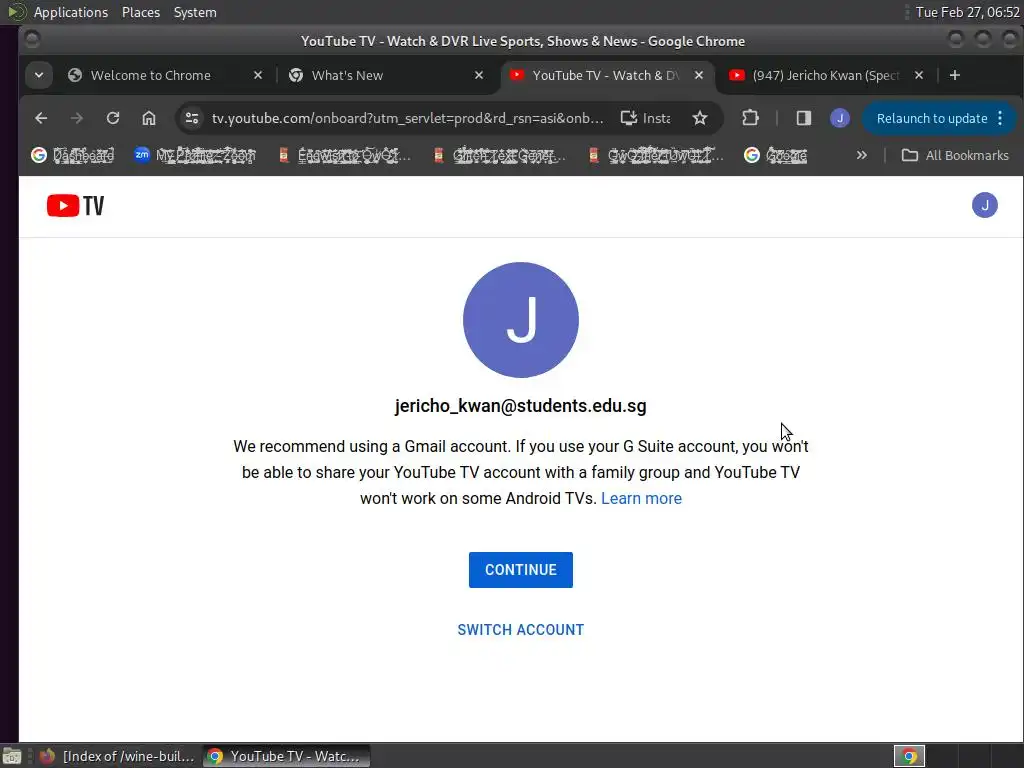Open Chrome profile J avatar
This screenshot has width=1024, height=768.
click(840, 118)
